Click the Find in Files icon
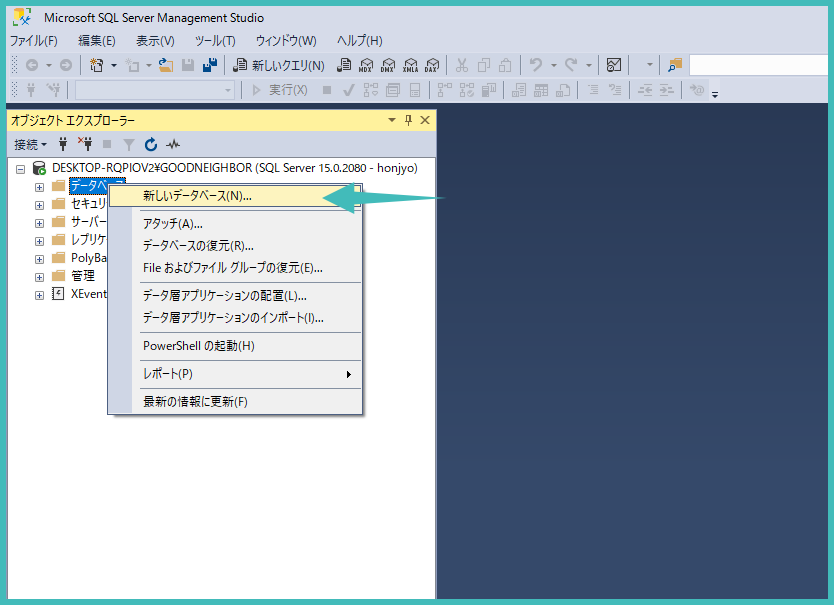Screen dimensions: 834x605 675,65
